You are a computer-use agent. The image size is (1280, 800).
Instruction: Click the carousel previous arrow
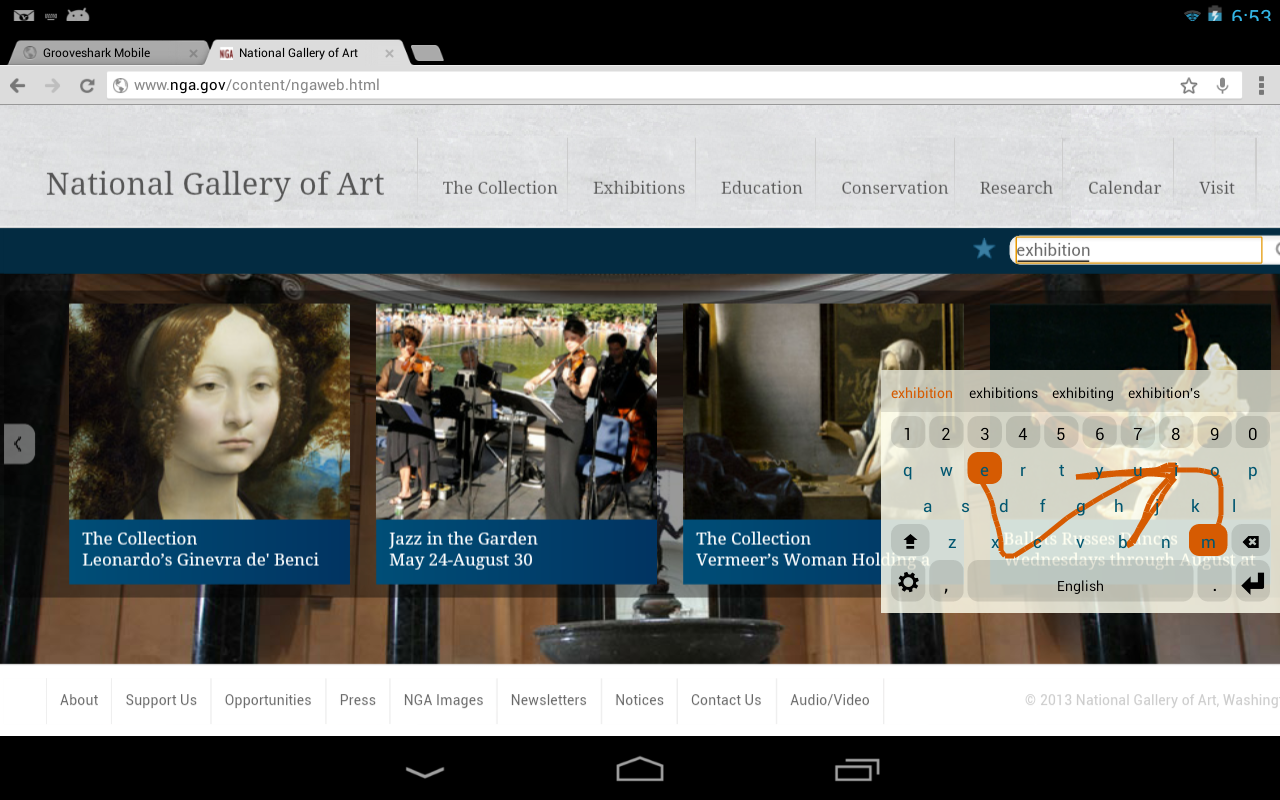point(19,443)
